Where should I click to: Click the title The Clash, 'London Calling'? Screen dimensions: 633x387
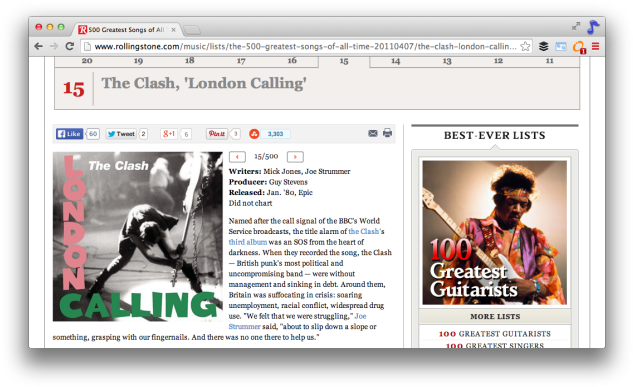point(204,84)
